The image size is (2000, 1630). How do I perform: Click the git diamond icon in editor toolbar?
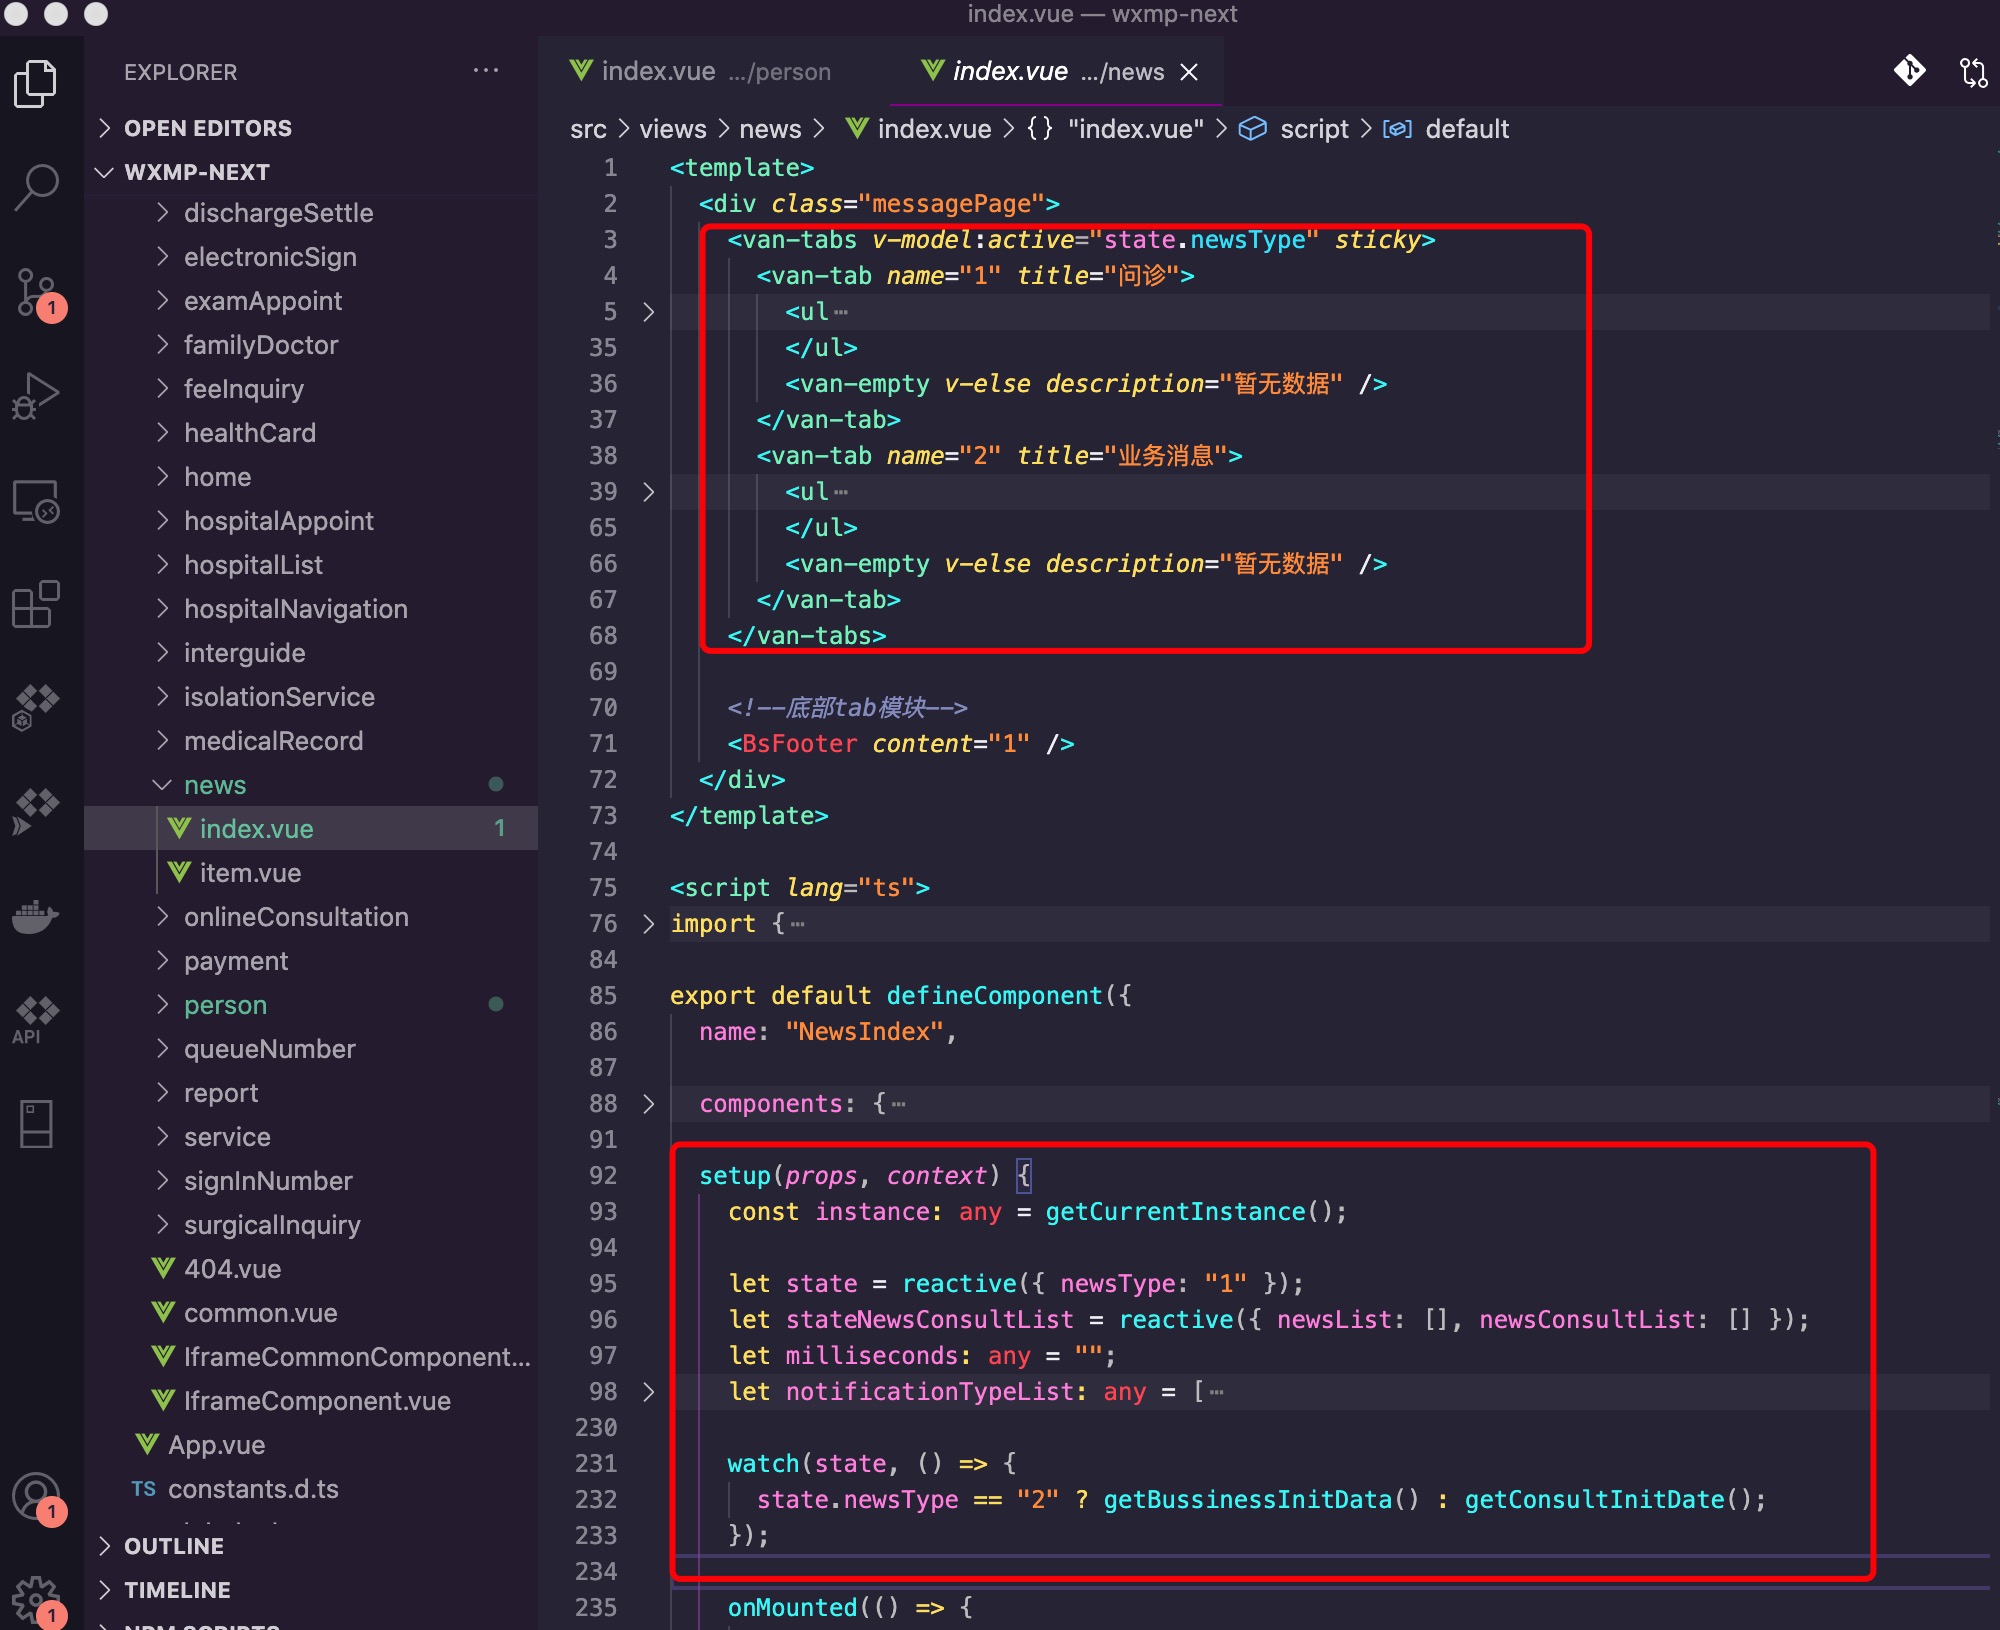tap(1909, 71)
